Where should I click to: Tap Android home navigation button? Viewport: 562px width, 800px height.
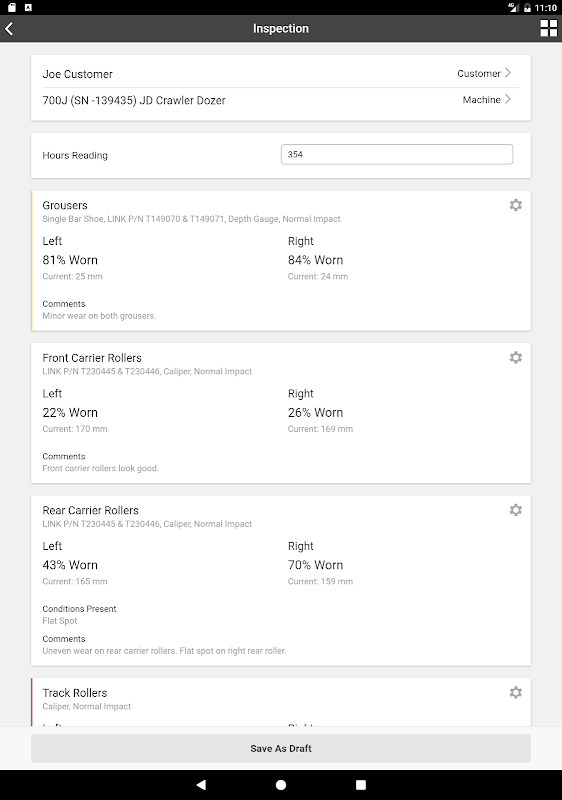point(281,785)
